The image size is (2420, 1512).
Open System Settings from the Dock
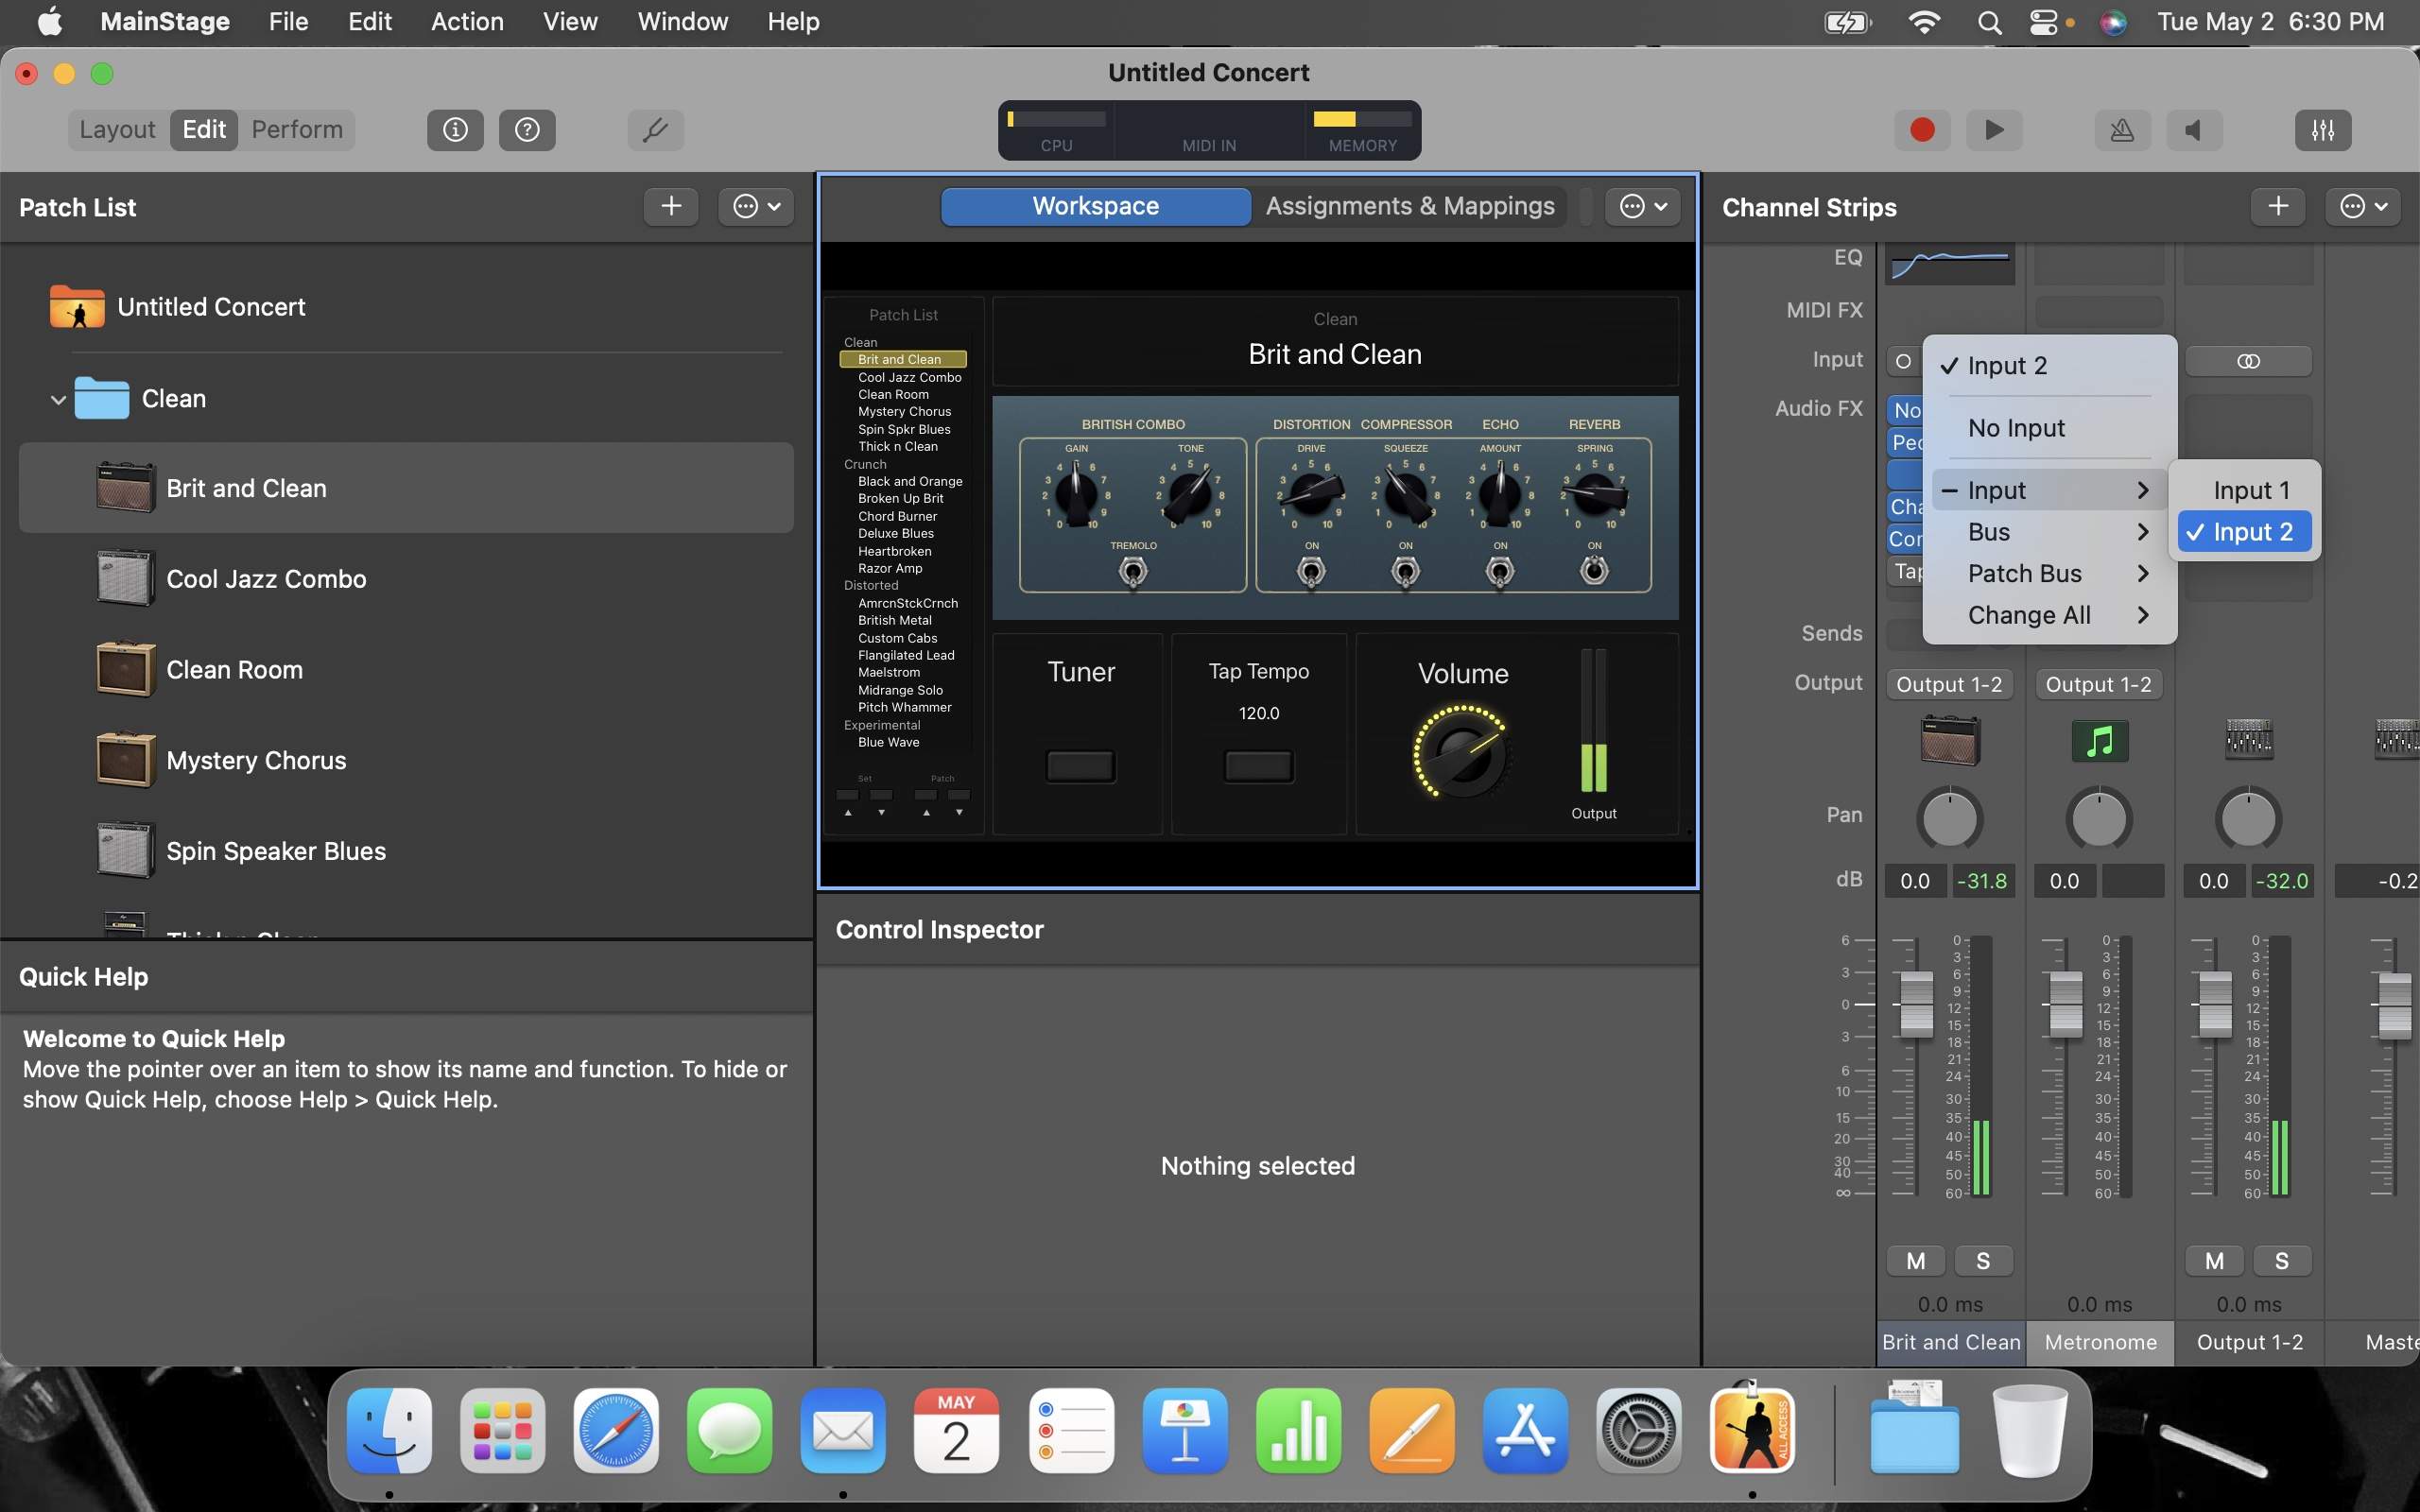click(x=1639, y=1430)
